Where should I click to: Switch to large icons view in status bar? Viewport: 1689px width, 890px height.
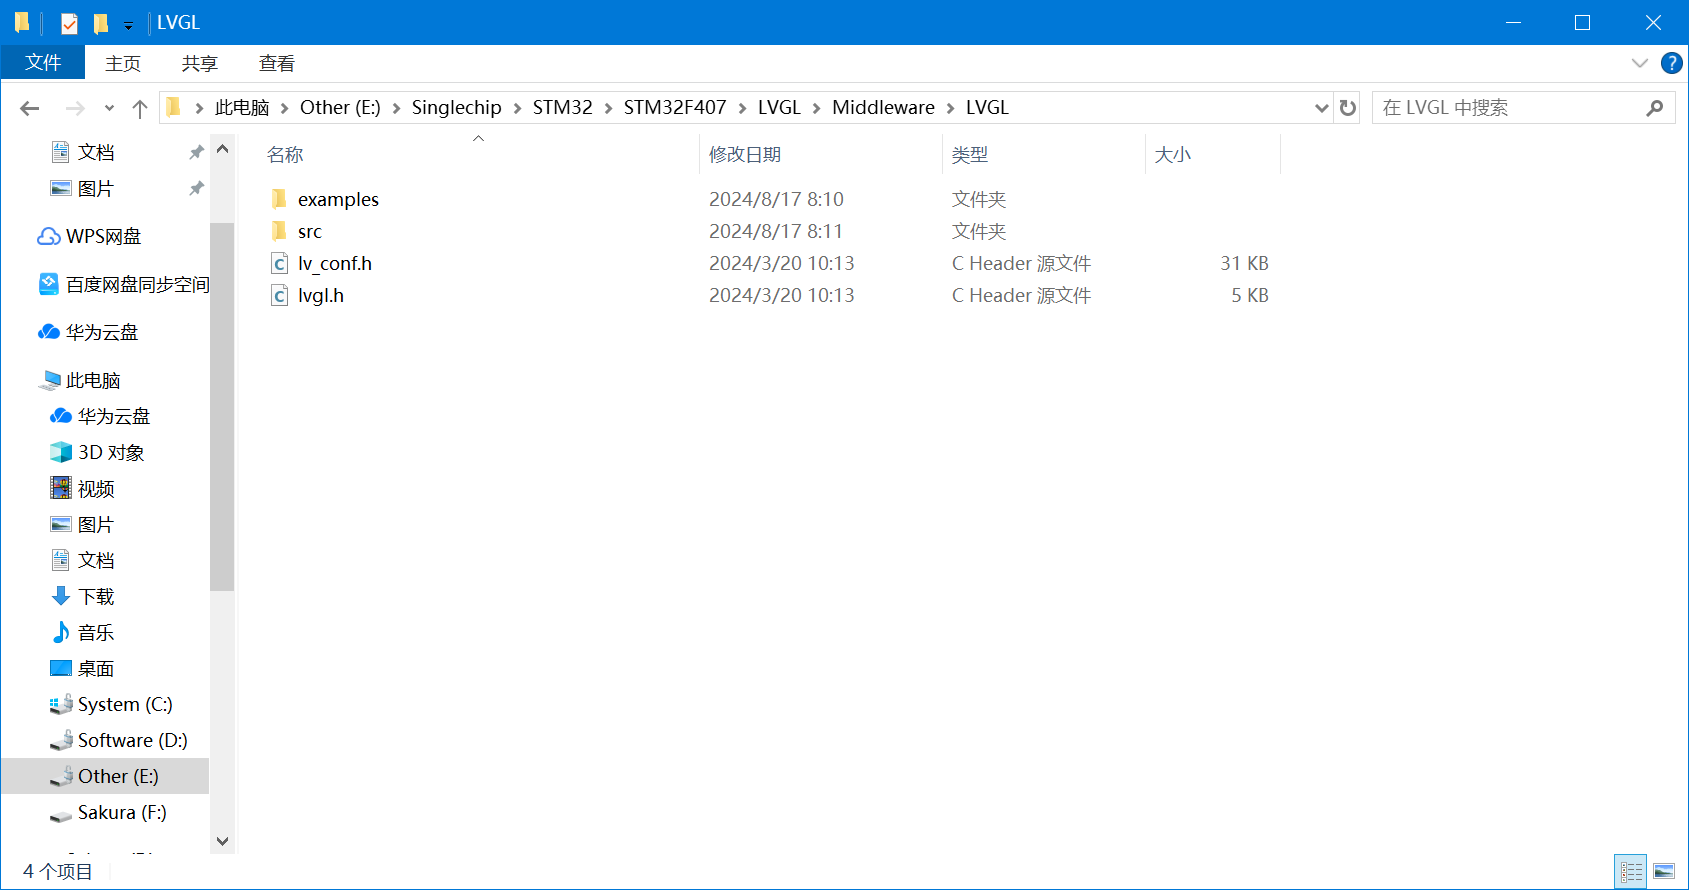[x=1664, y=872]
